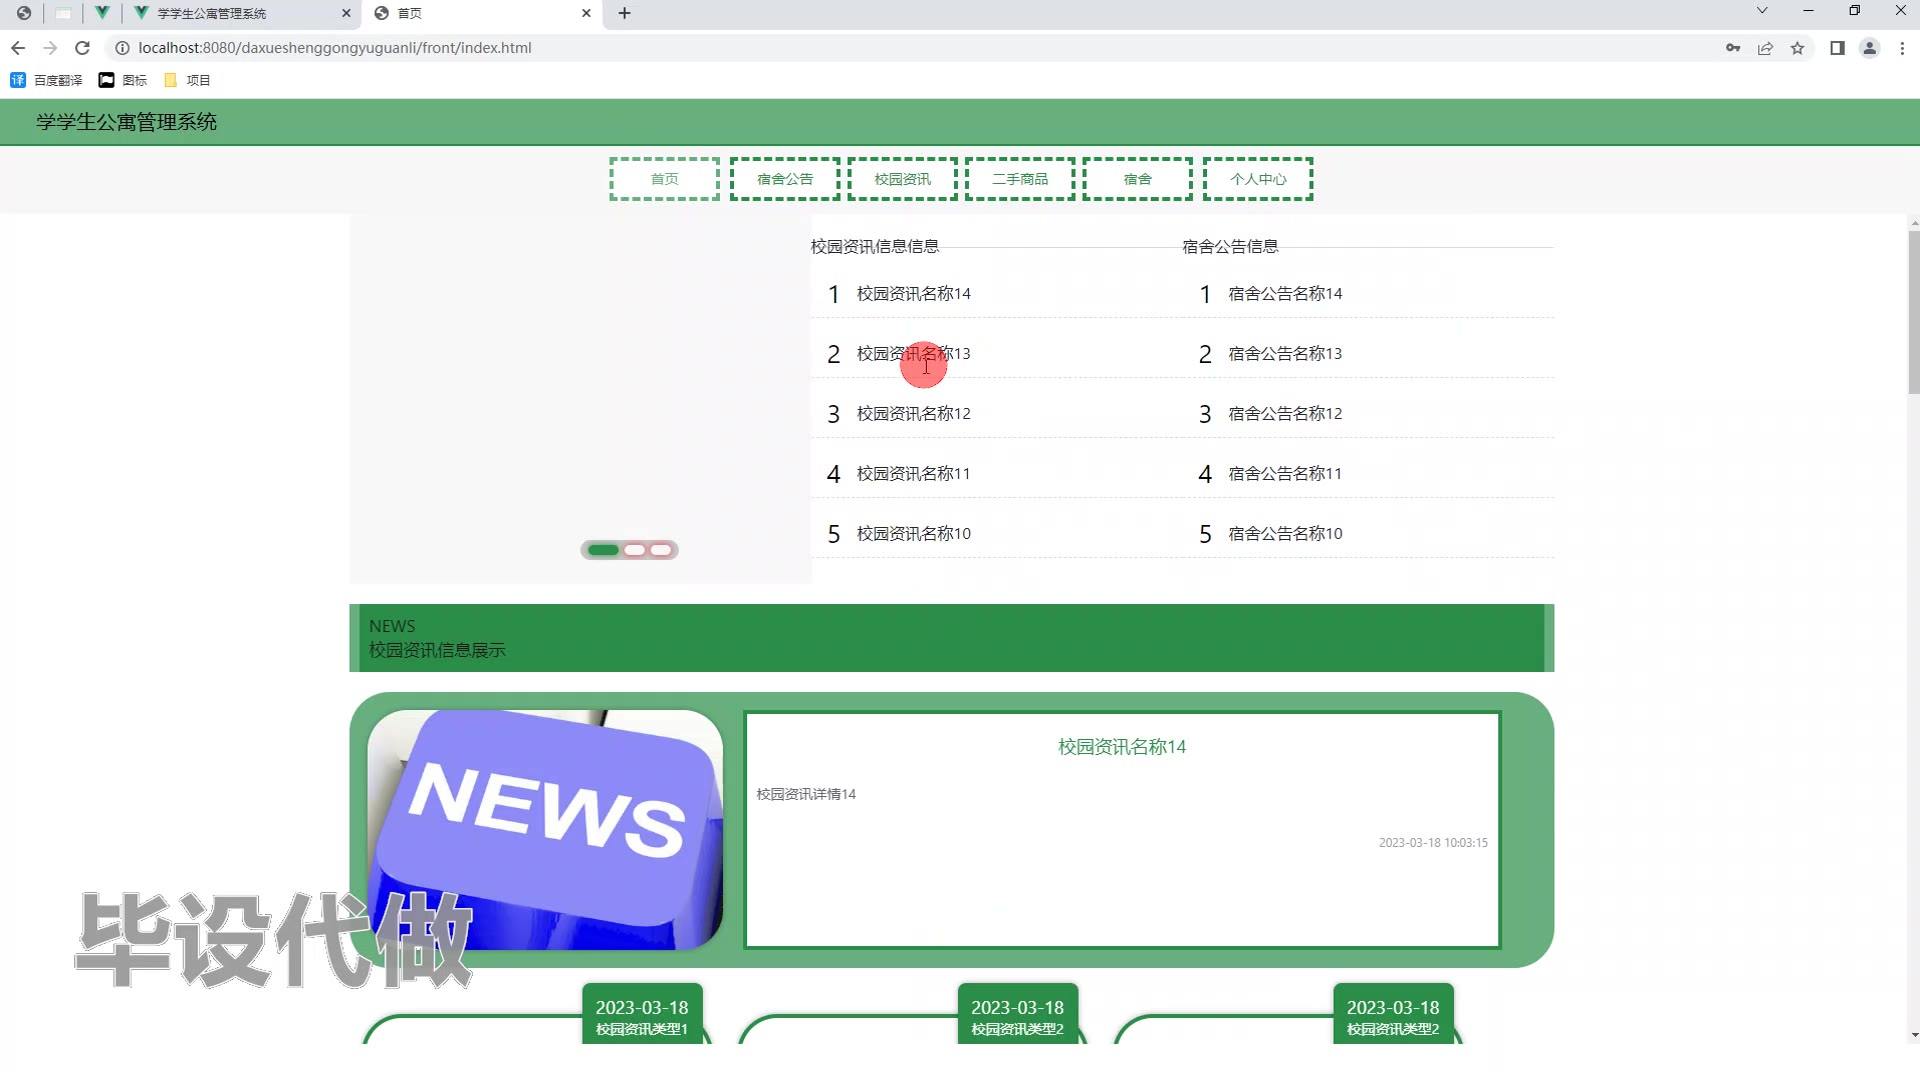The width and height of the screenshot is (1920, 1072).
Task: Click the browser back arrow
Action: click(x=18, y=48)
